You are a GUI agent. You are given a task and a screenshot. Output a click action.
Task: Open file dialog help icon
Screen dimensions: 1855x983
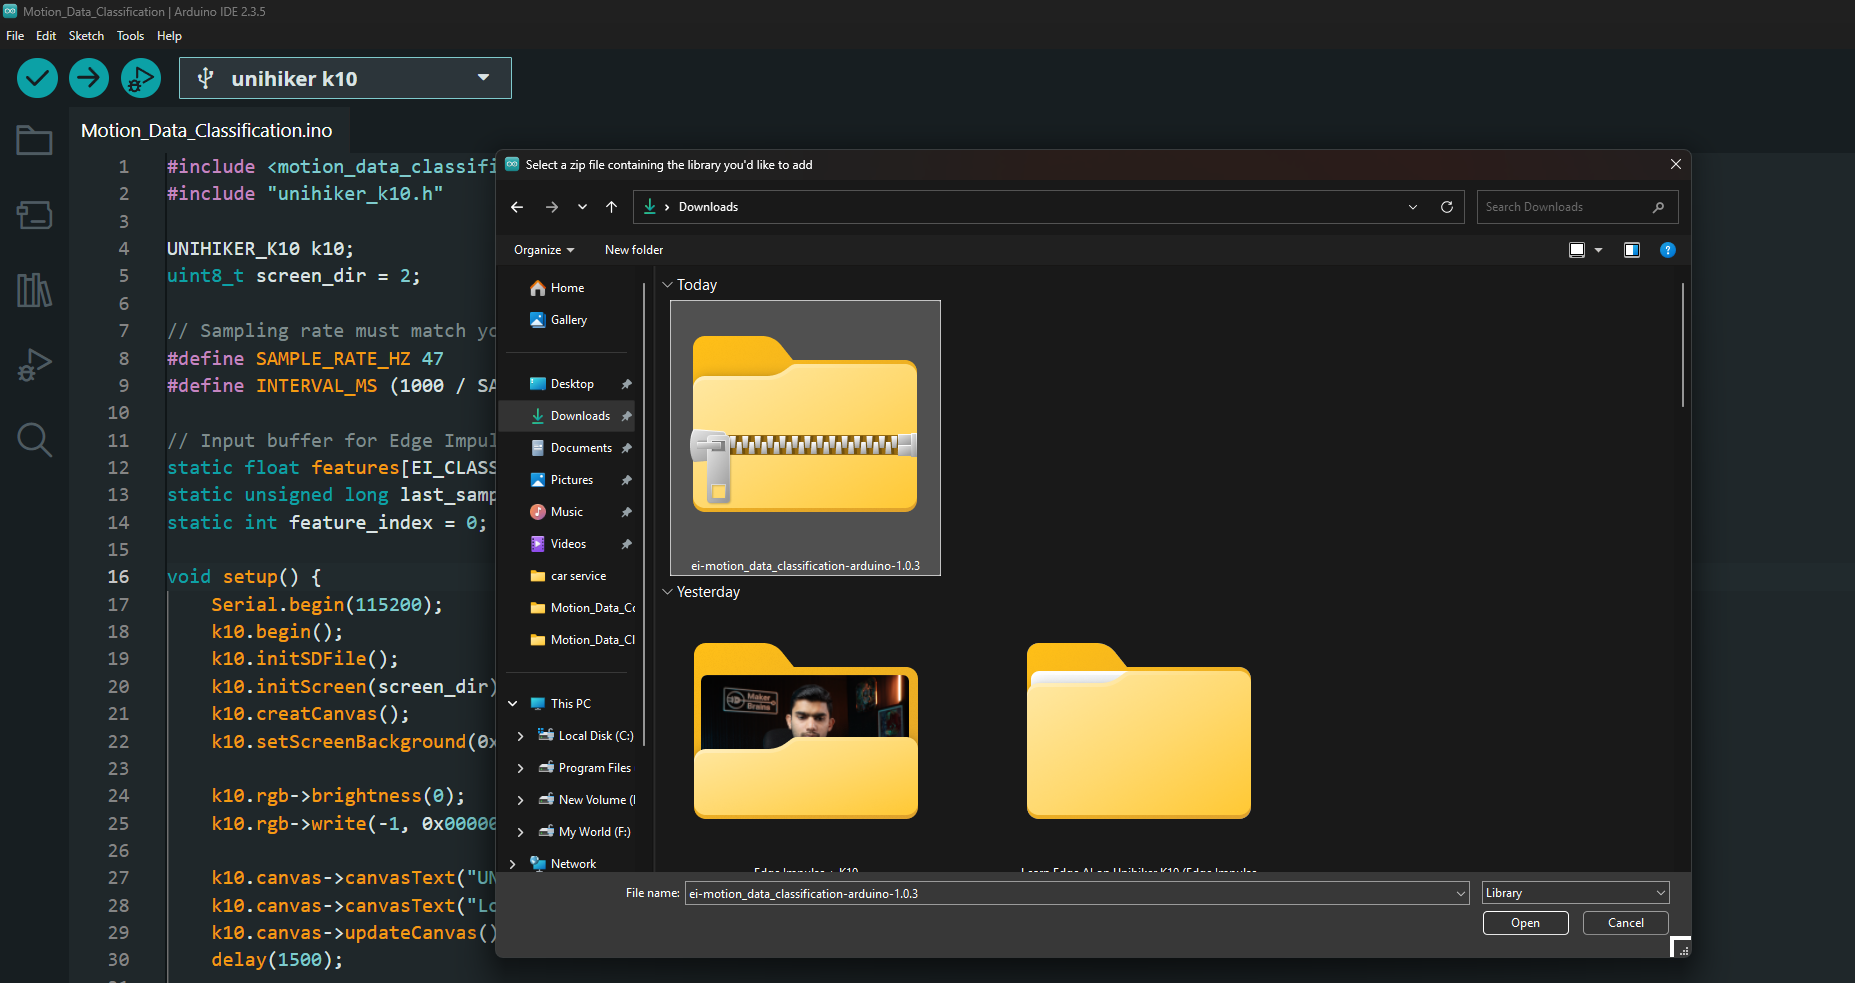click(x=1667, y=250)
